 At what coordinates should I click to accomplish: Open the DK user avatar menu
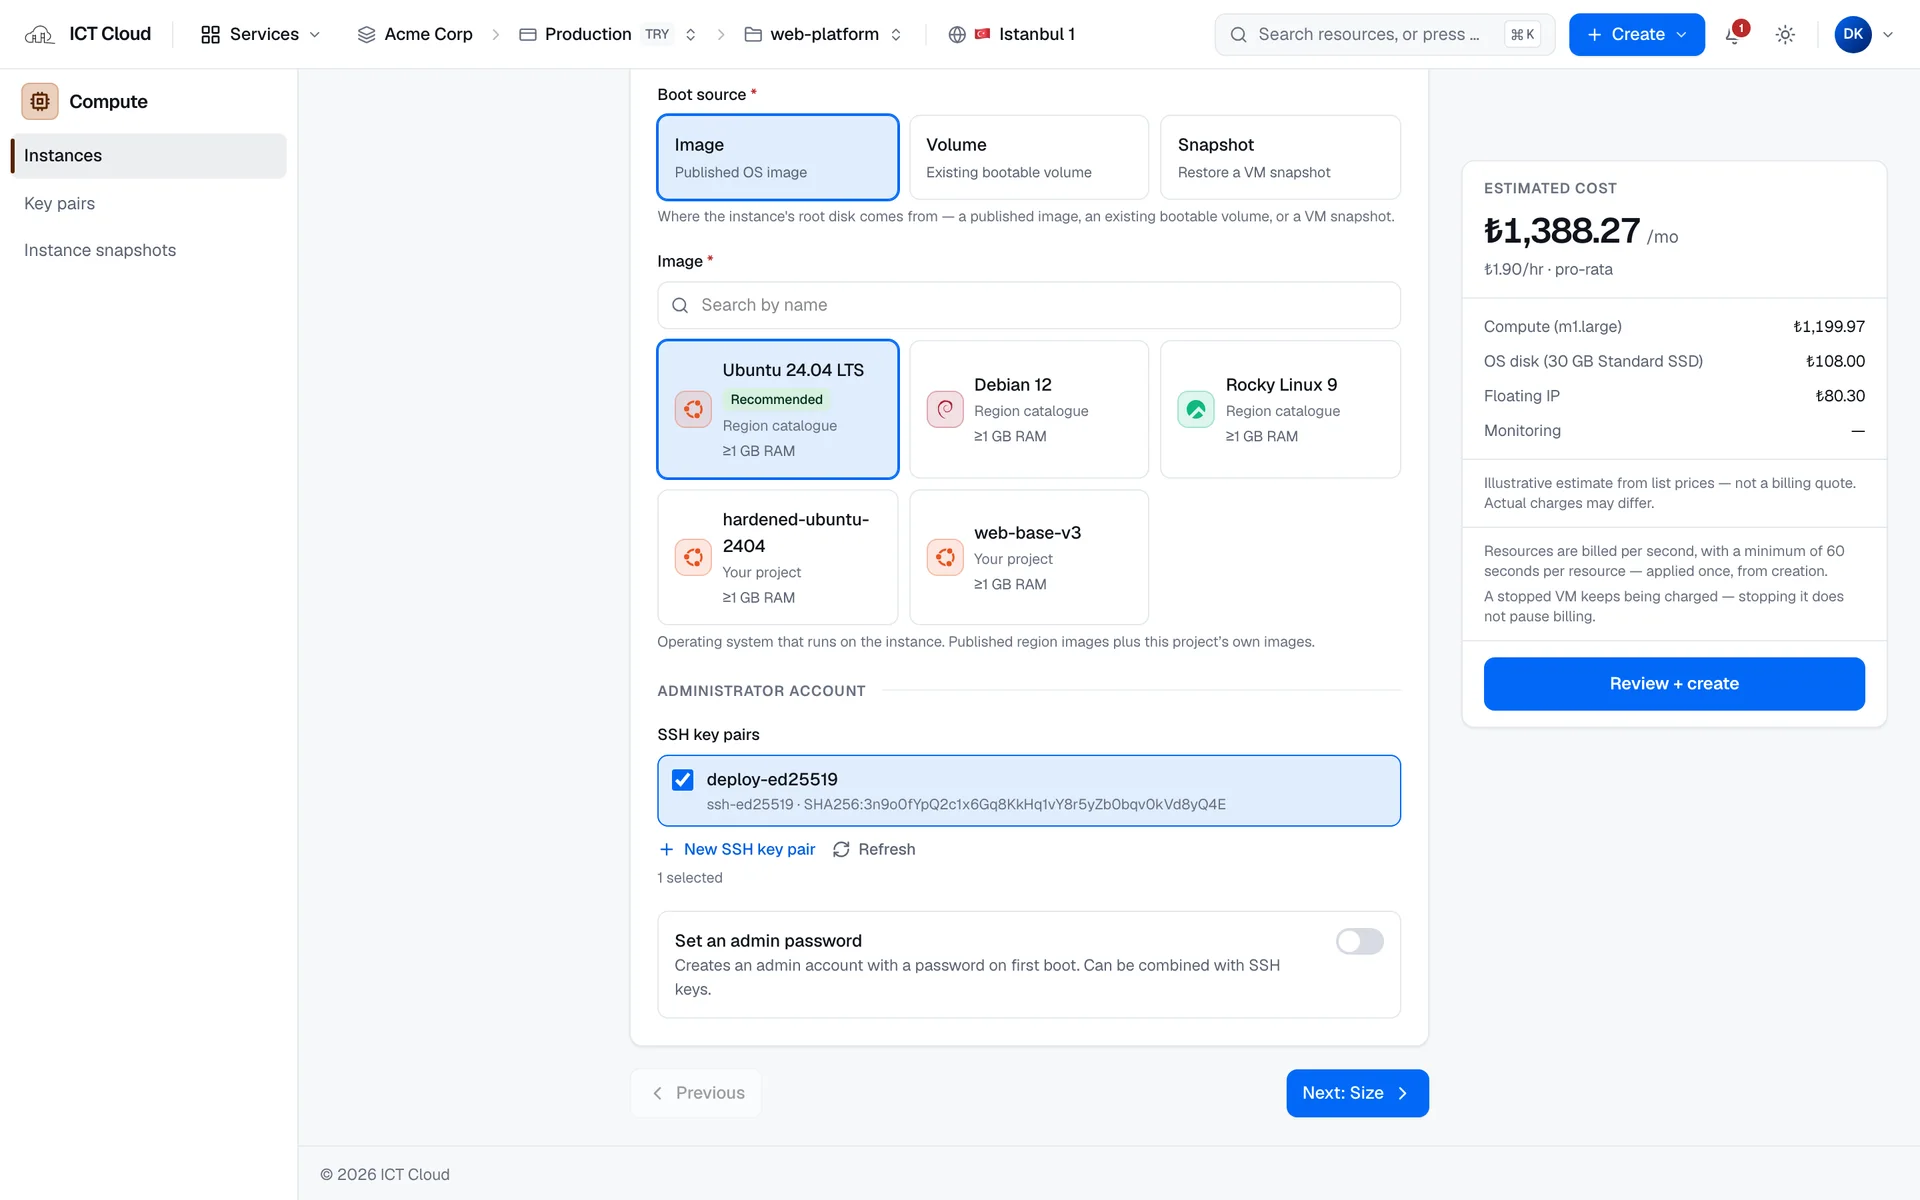(x=1852, y=35)
